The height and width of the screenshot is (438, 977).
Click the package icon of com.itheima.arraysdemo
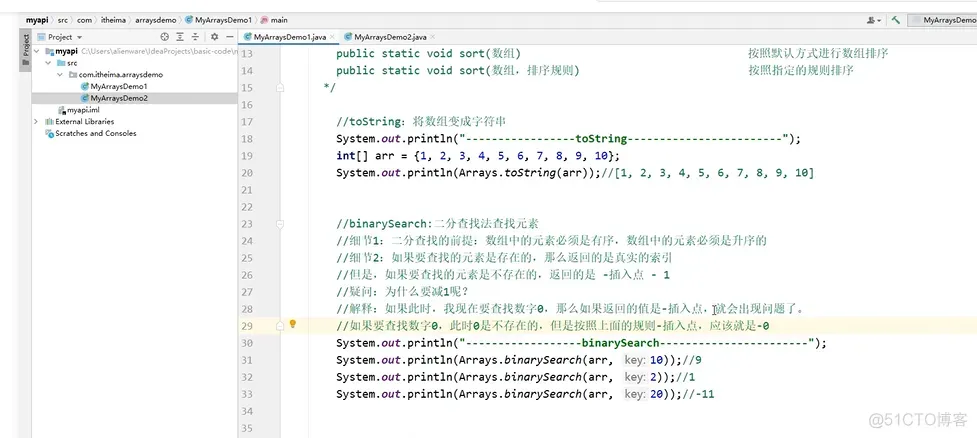pyautogui.click(x=73, y=75)
